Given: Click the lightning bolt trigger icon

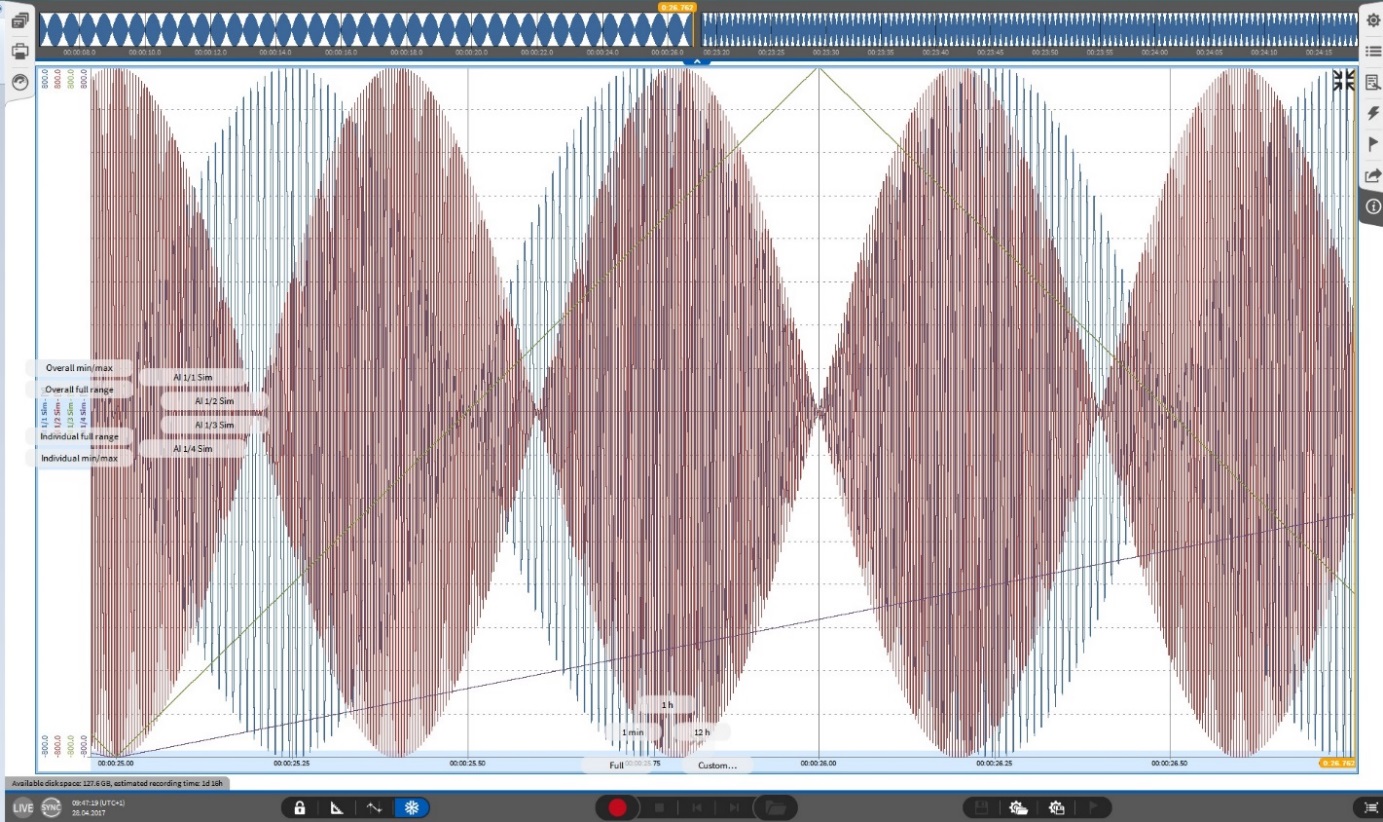Looking at the screenshot, I should [1372, 114].
